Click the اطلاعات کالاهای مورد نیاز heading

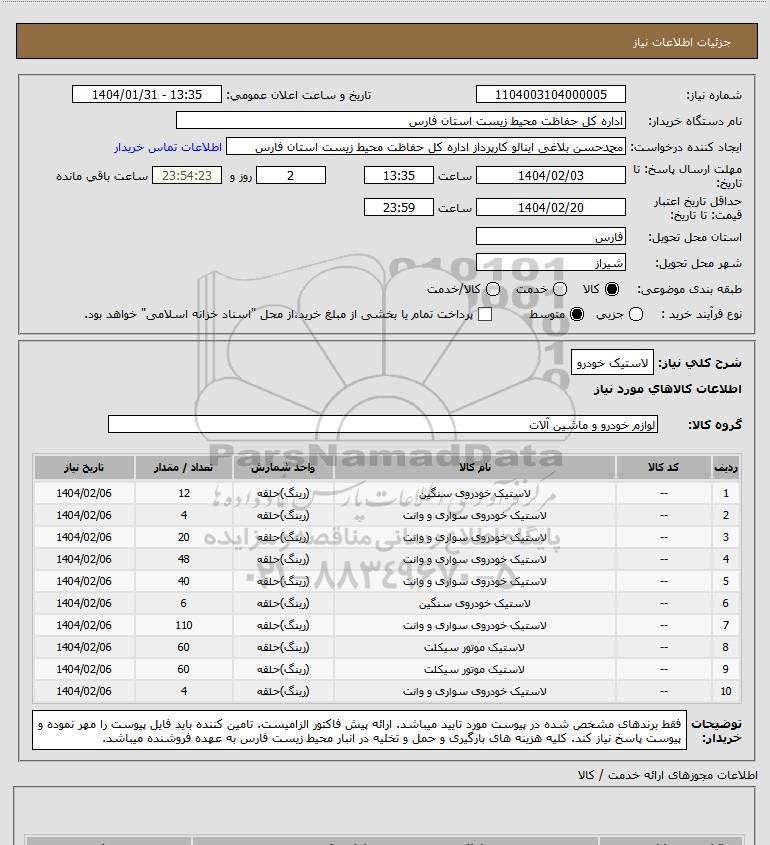point(668,389)
